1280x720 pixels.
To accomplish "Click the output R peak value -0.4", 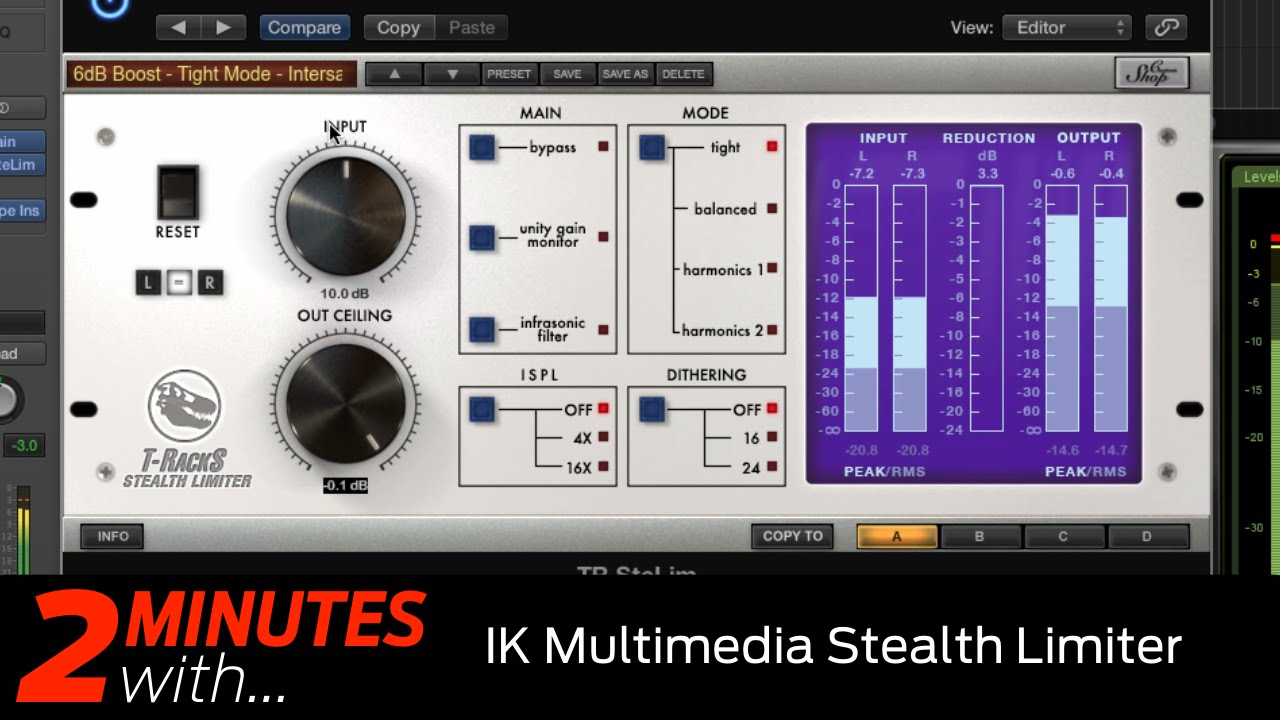I will (1110, 173).
